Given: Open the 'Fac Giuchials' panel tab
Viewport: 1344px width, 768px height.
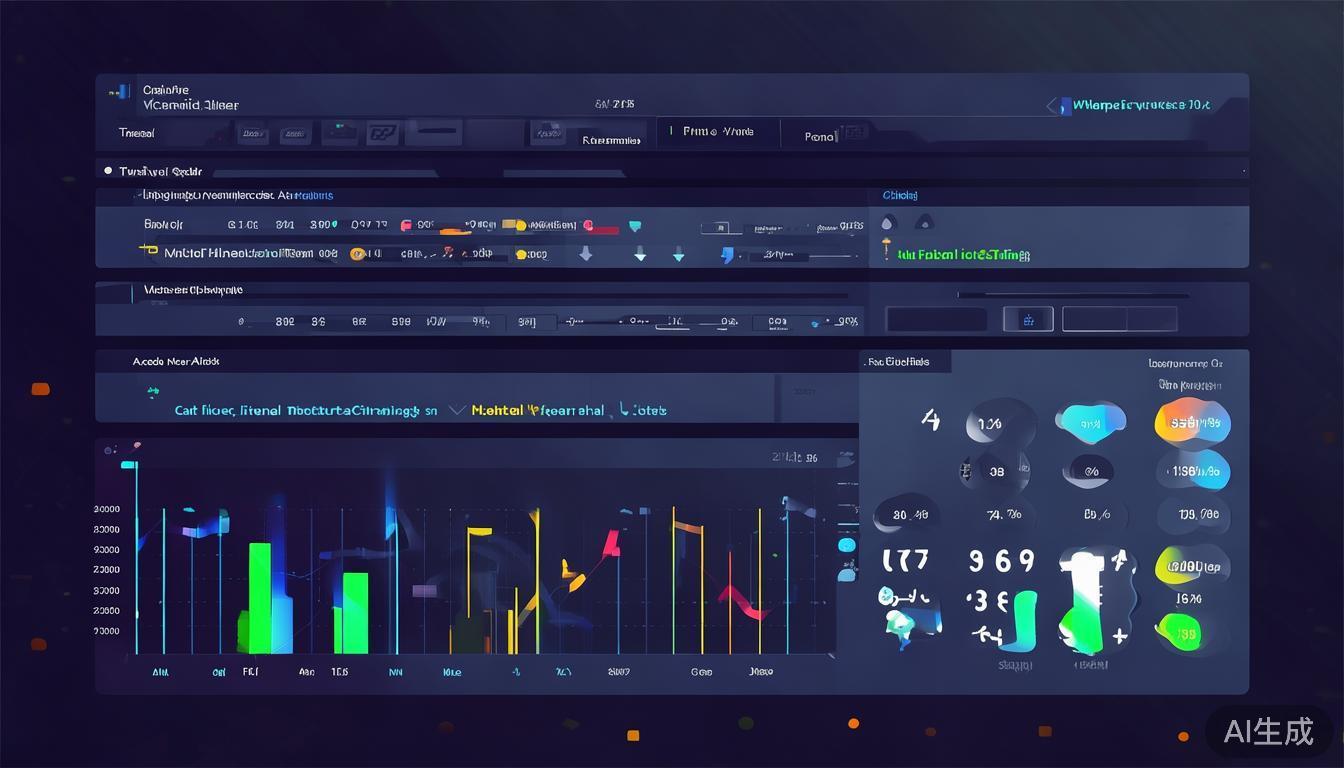Looking at the screenshot, I should 899,362.
